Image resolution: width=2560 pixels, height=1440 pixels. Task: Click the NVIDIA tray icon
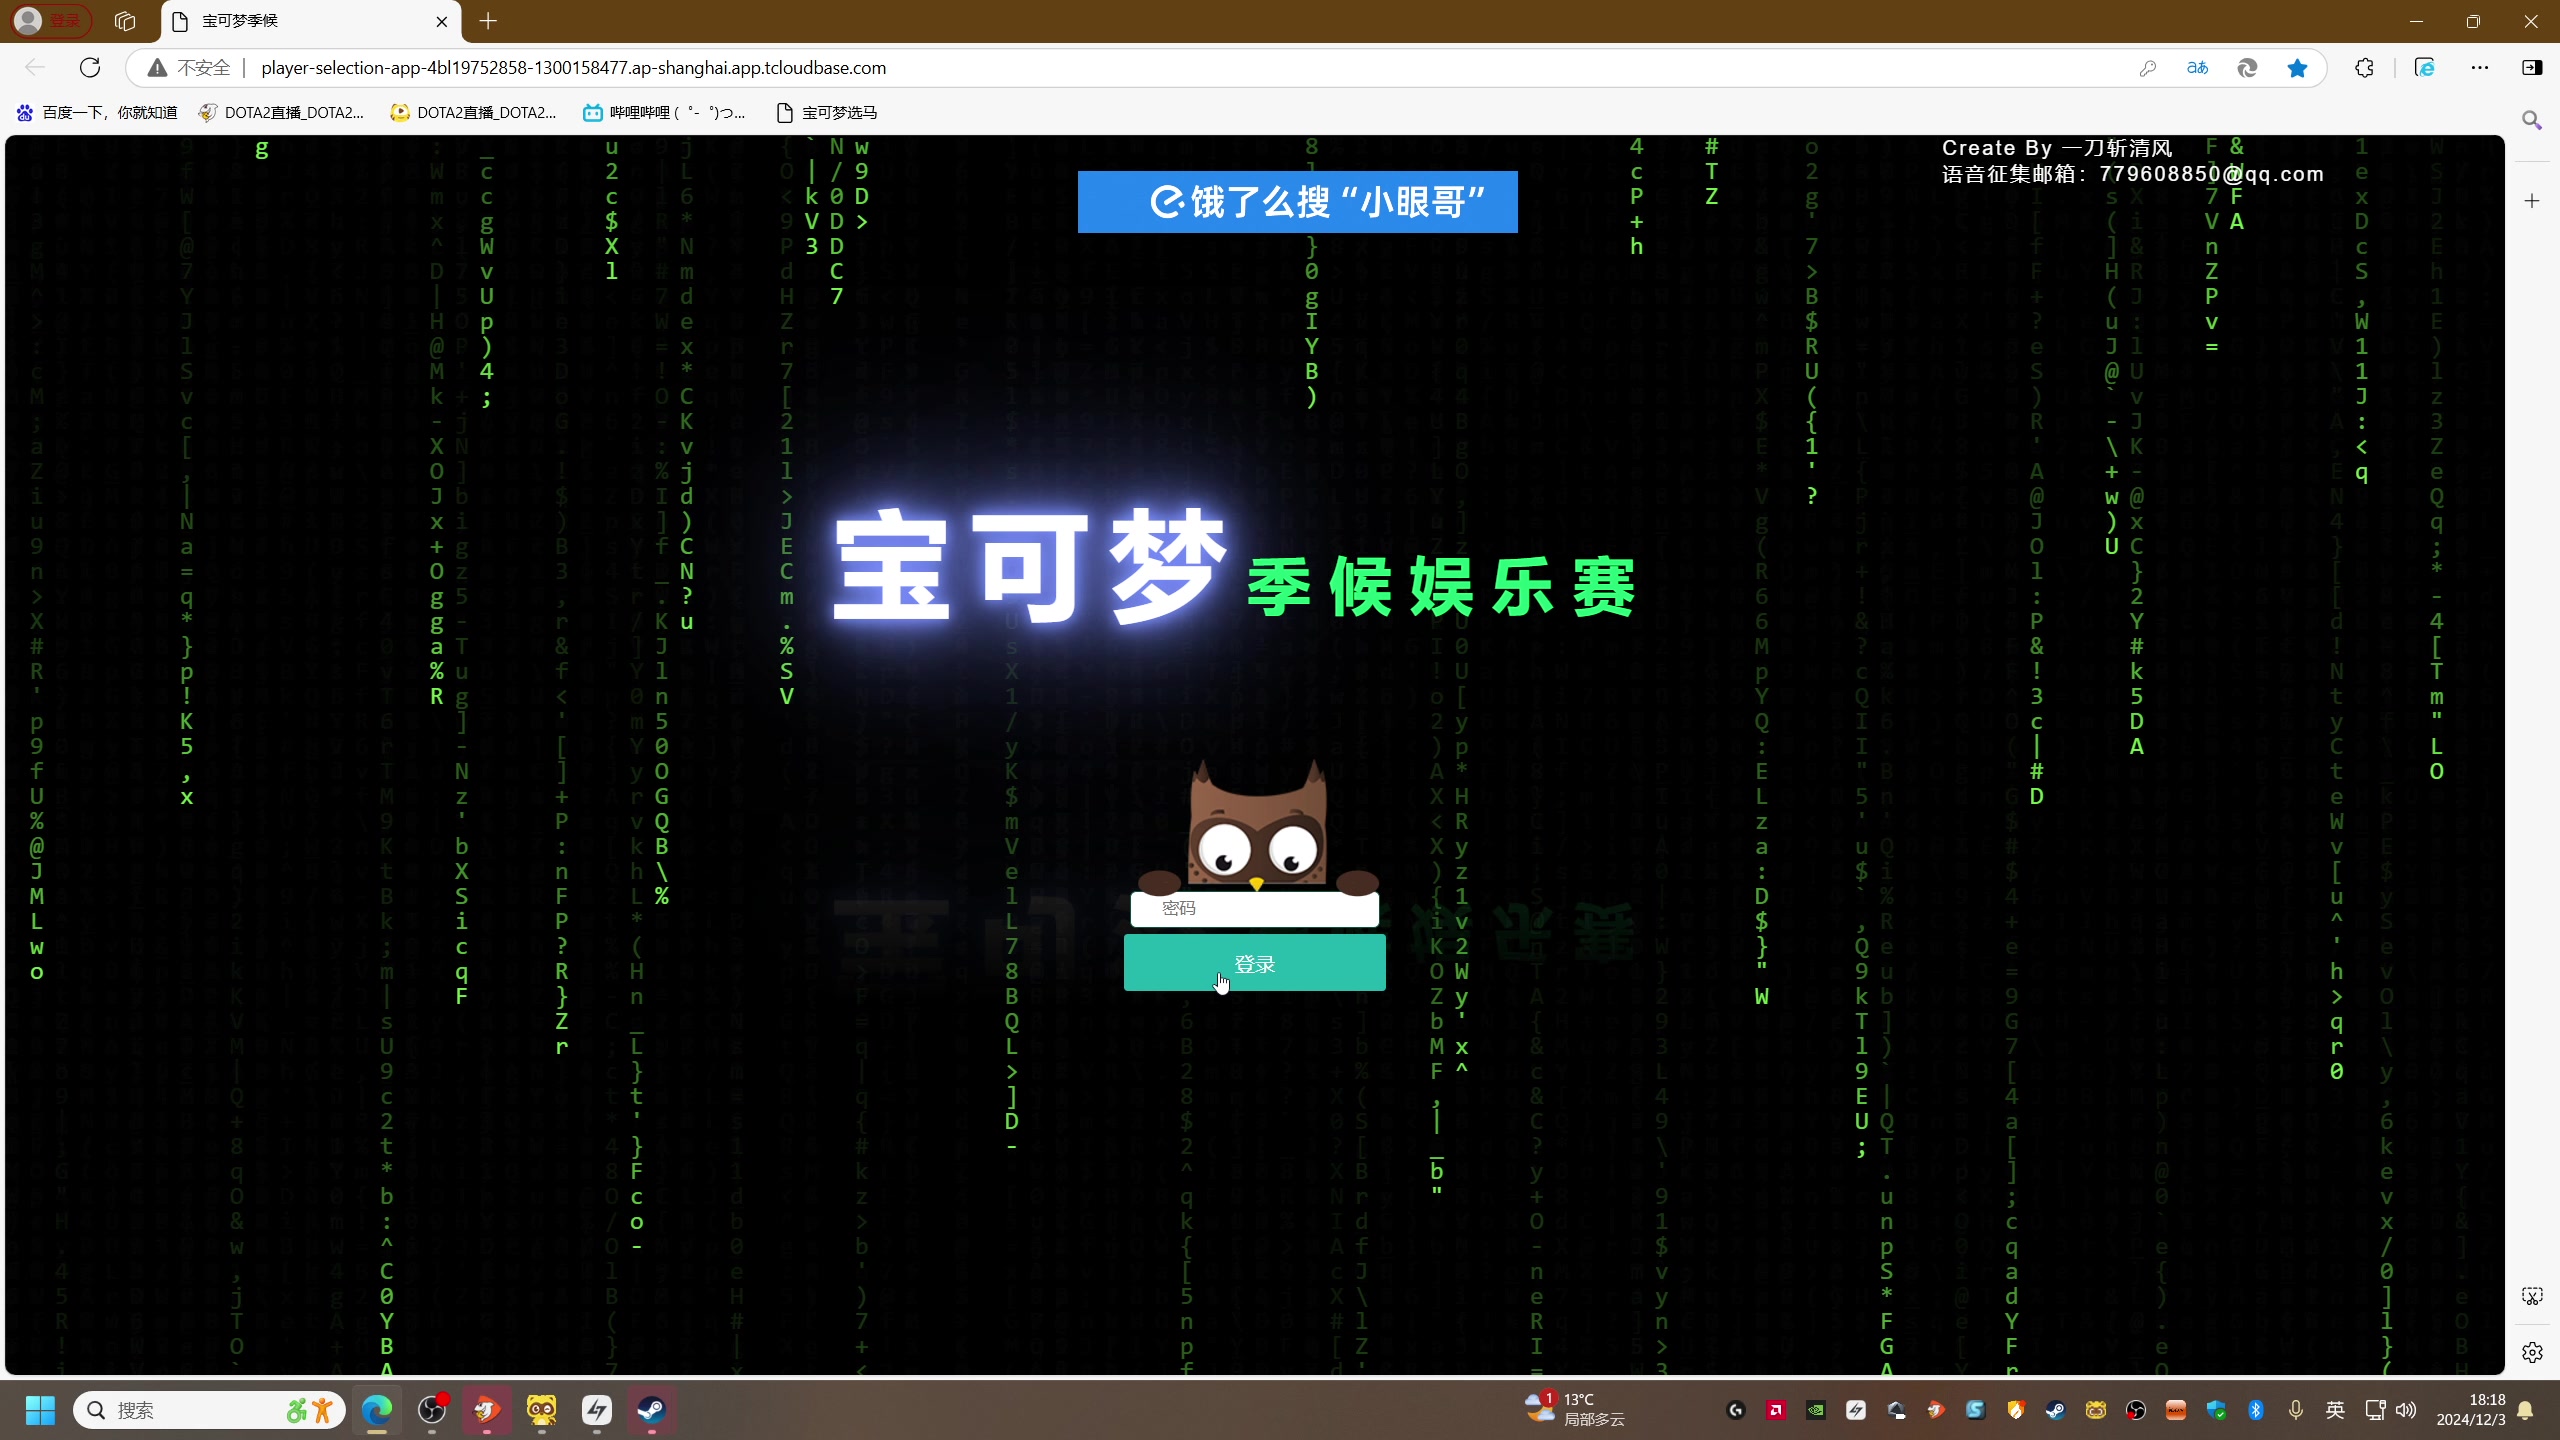1816,1410
